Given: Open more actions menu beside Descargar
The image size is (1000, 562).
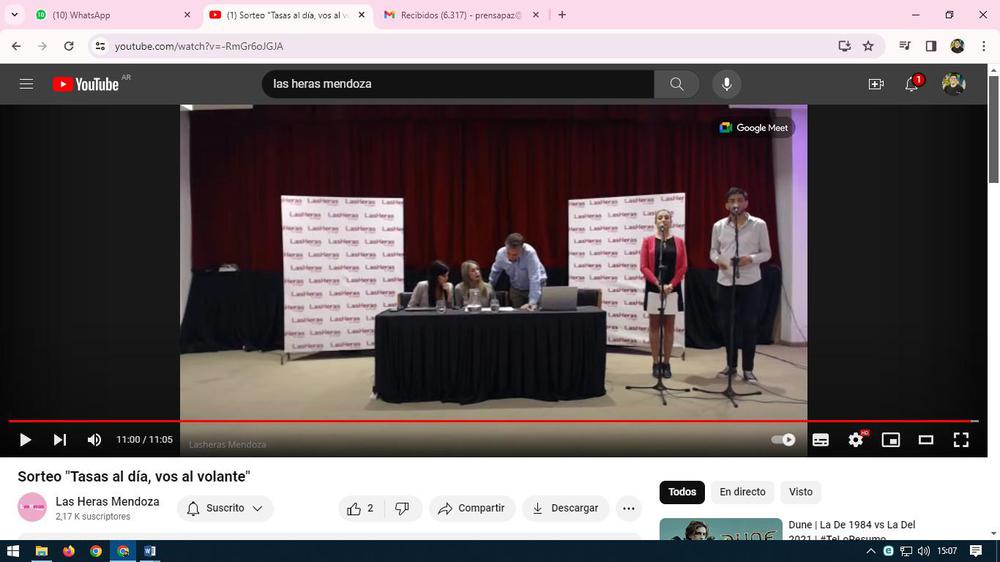Looking at the screenshot, I should click(628, 508).
